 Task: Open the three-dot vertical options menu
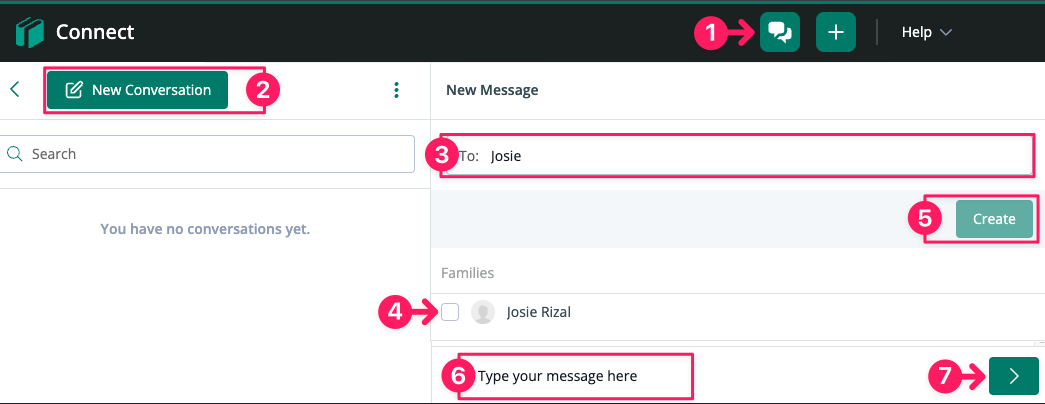(397, 90)
